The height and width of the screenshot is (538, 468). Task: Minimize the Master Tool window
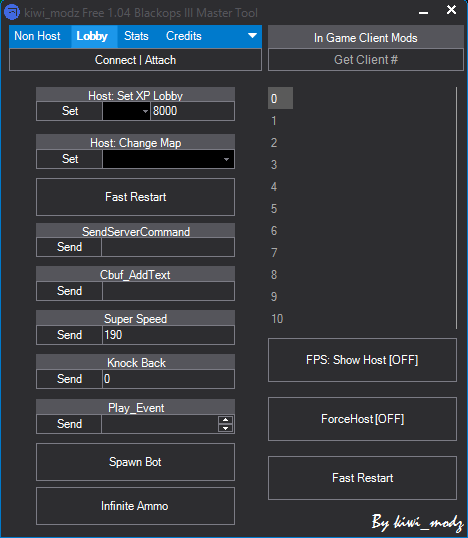423,12
